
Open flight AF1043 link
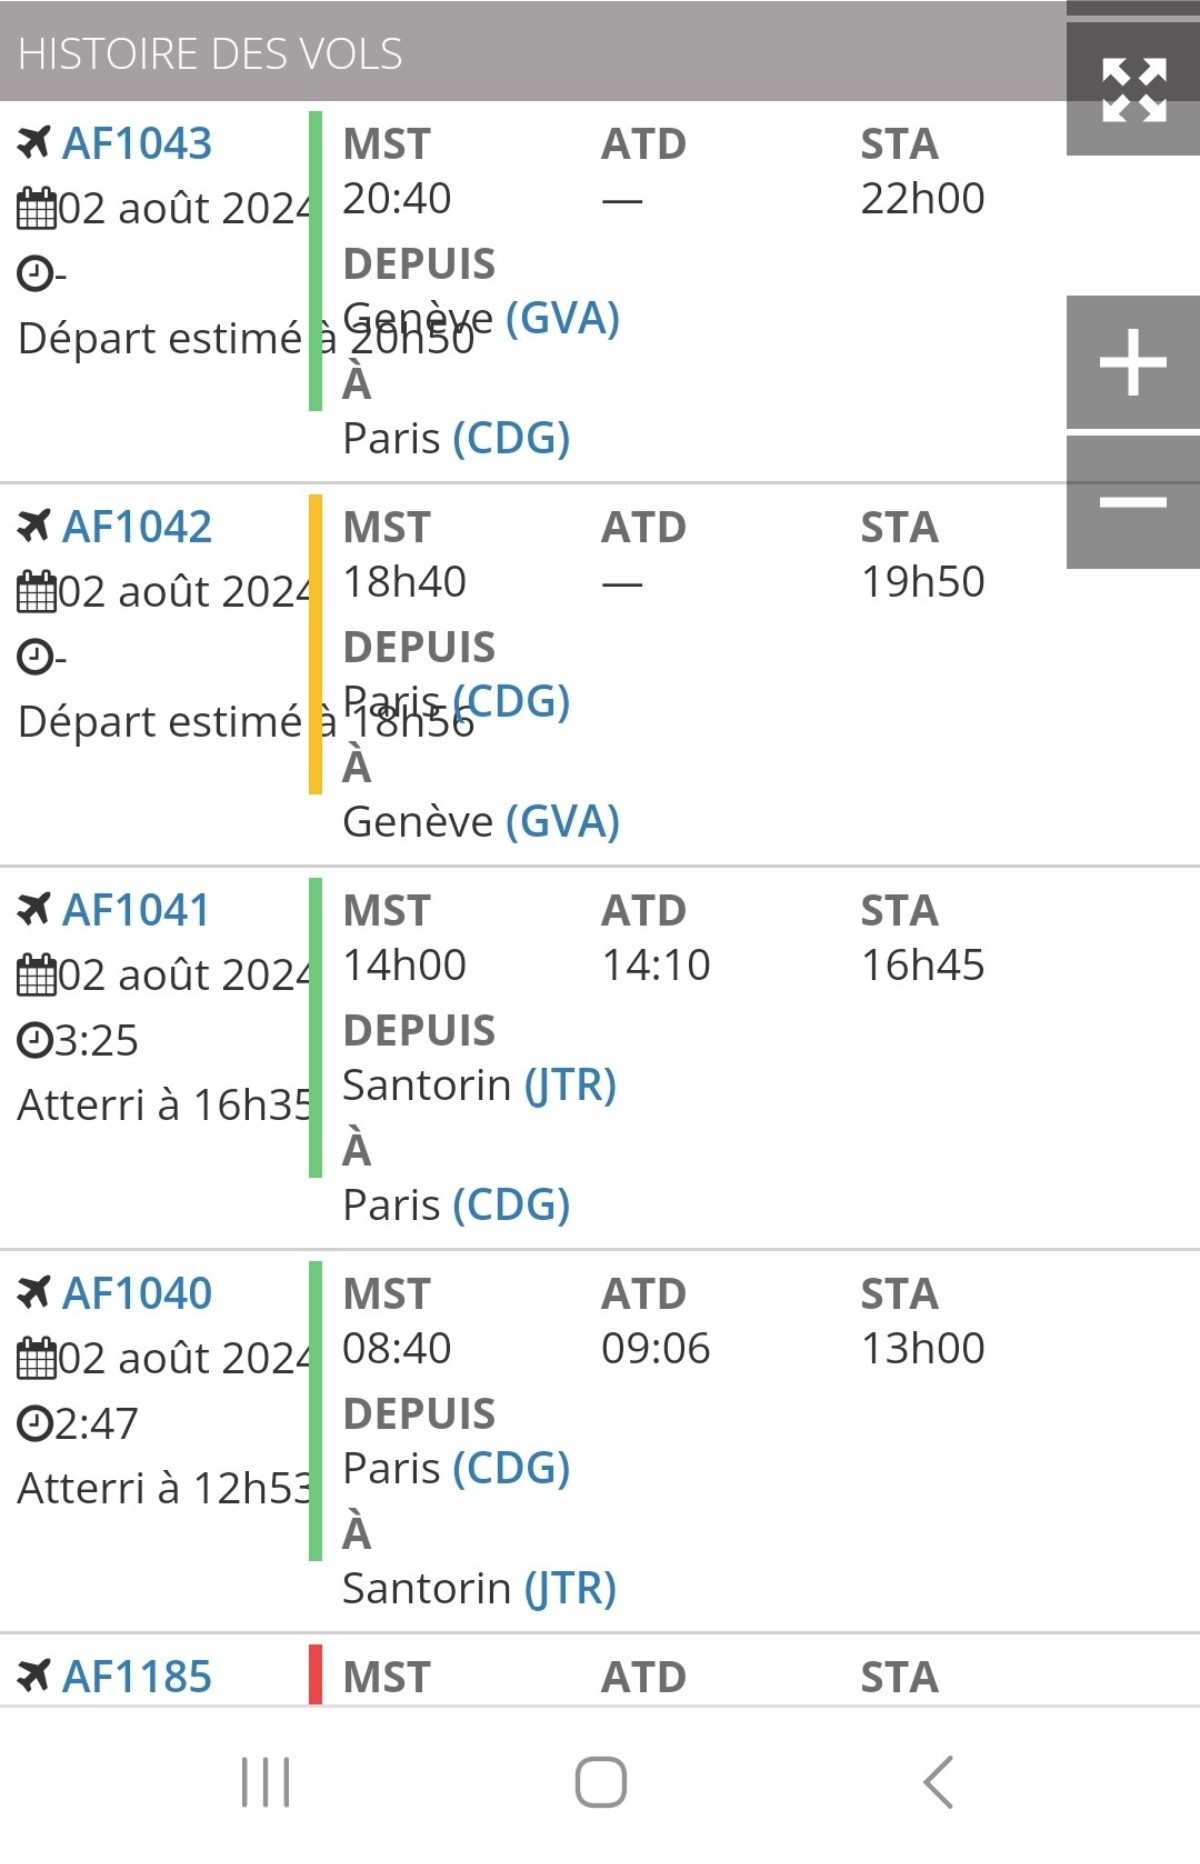[137, 144]
